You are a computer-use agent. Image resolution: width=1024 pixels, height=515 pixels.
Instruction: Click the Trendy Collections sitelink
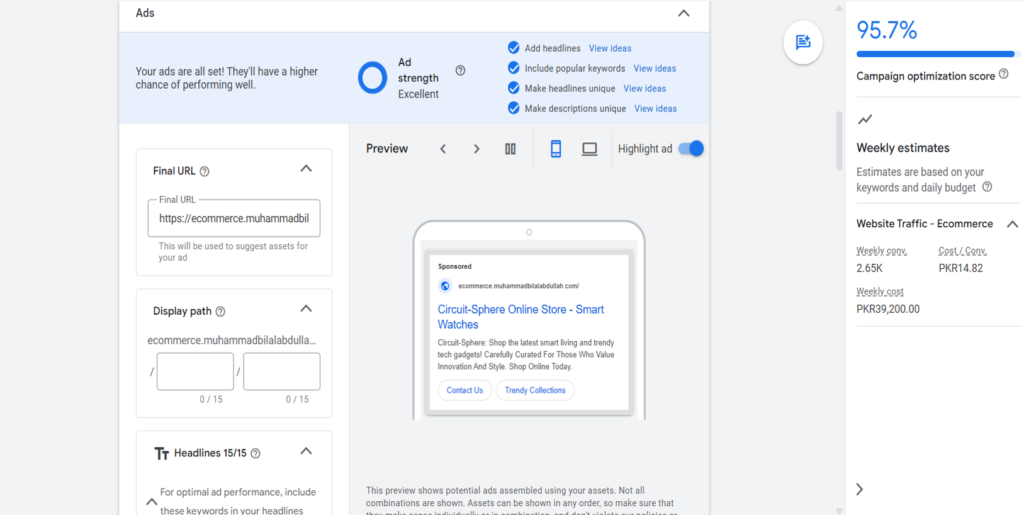(x=535, y=390)
